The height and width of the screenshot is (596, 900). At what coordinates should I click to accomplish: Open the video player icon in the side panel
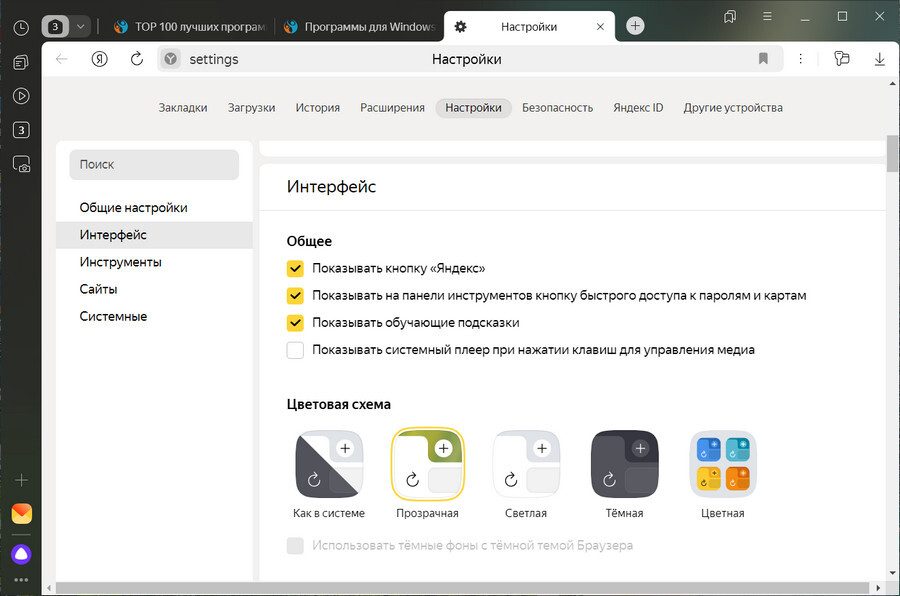(x=21, y=96)
